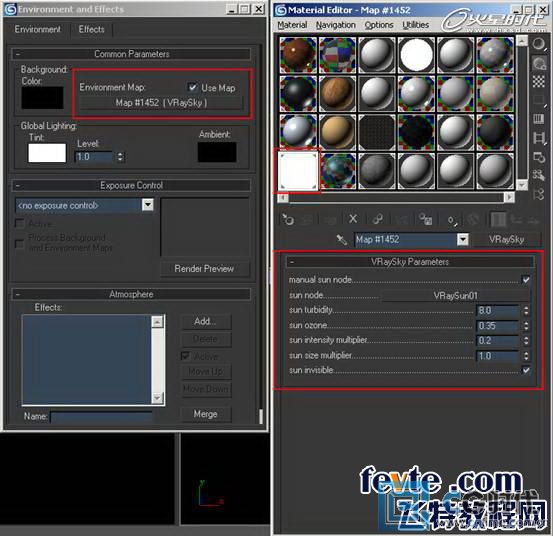Click Assign Material to Selection icon
The height and width of the screenshot is (536, 553).
[x=330, y=220]
